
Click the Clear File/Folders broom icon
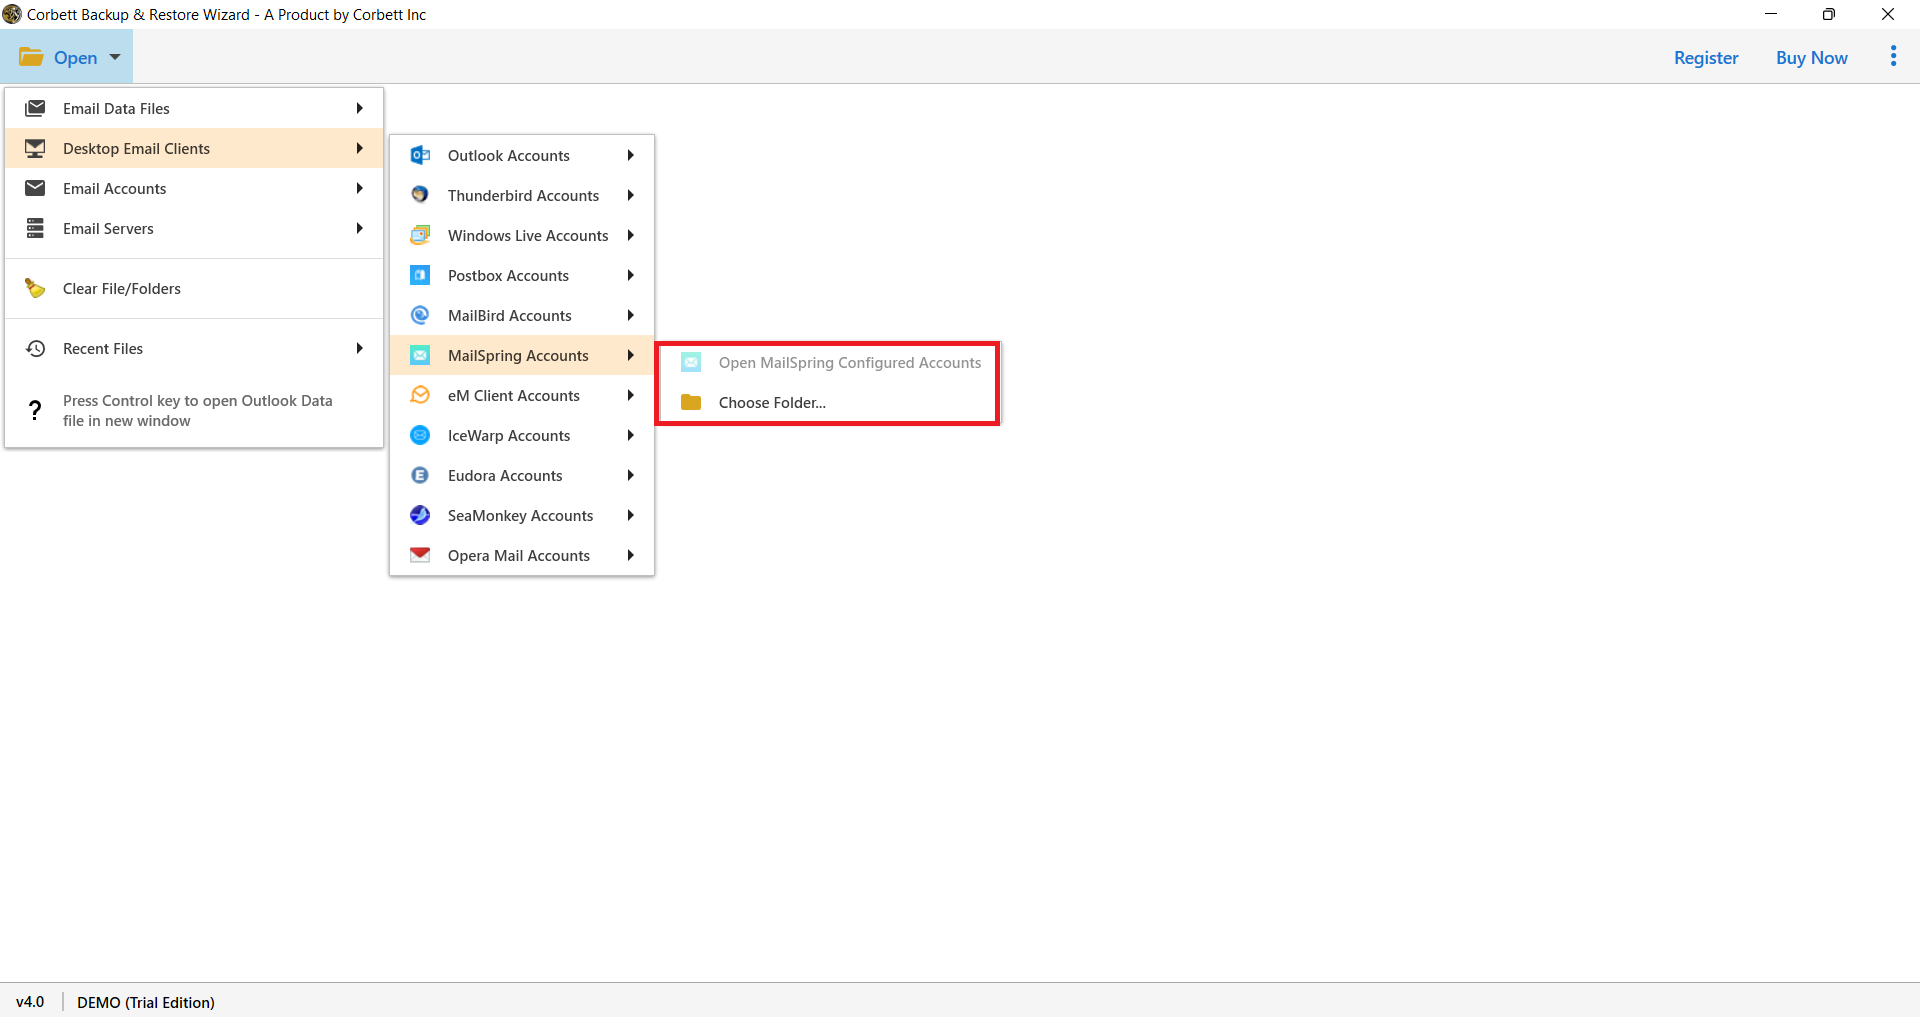click(x=35, y=288)
